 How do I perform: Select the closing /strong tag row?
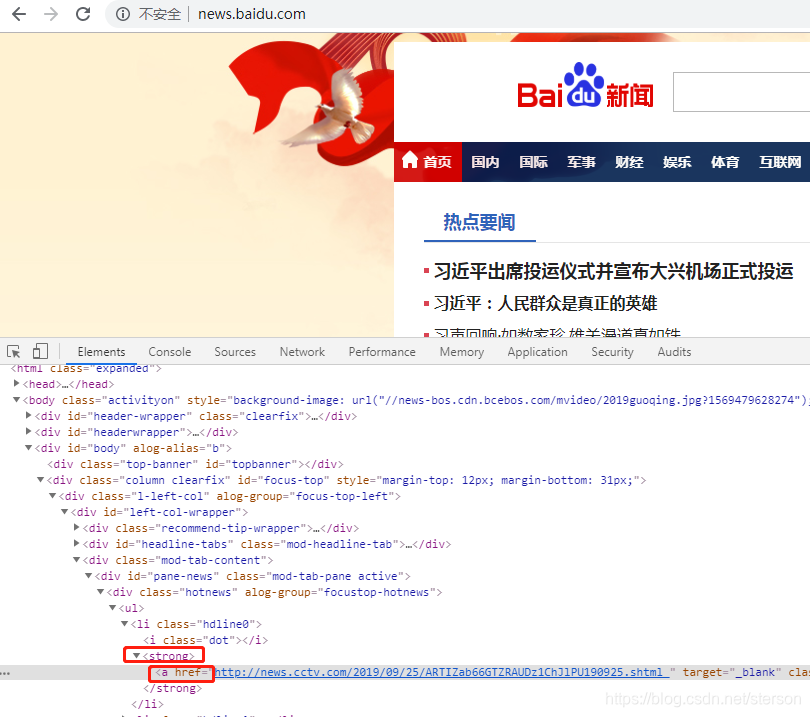tap(173, 688)
